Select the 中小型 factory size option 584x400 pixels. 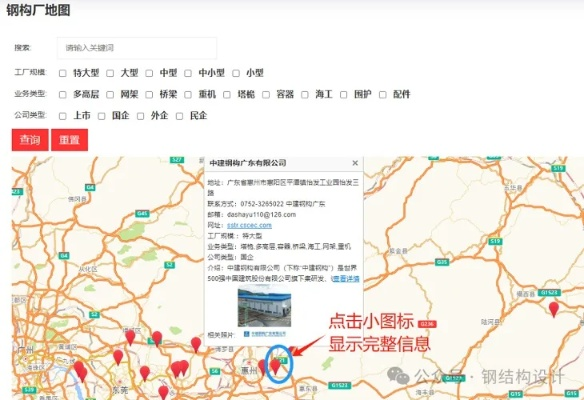point(188,73)
